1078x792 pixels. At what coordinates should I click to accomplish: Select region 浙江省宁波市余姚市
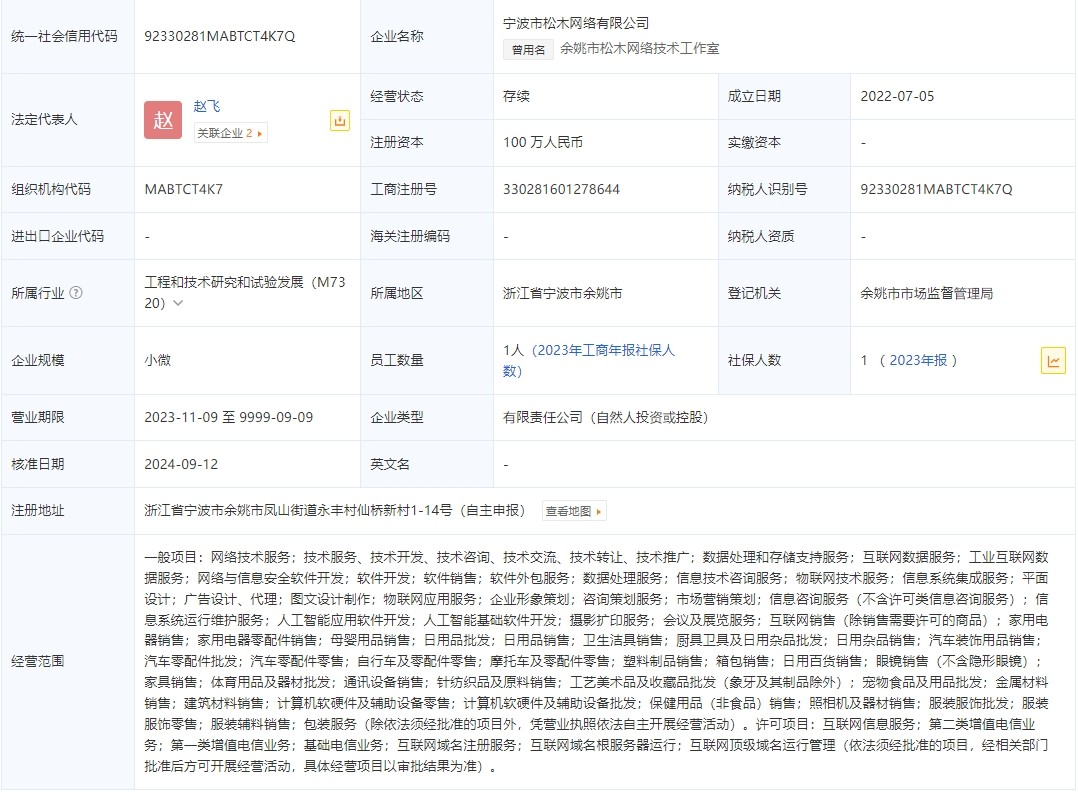tap(562, 294)
